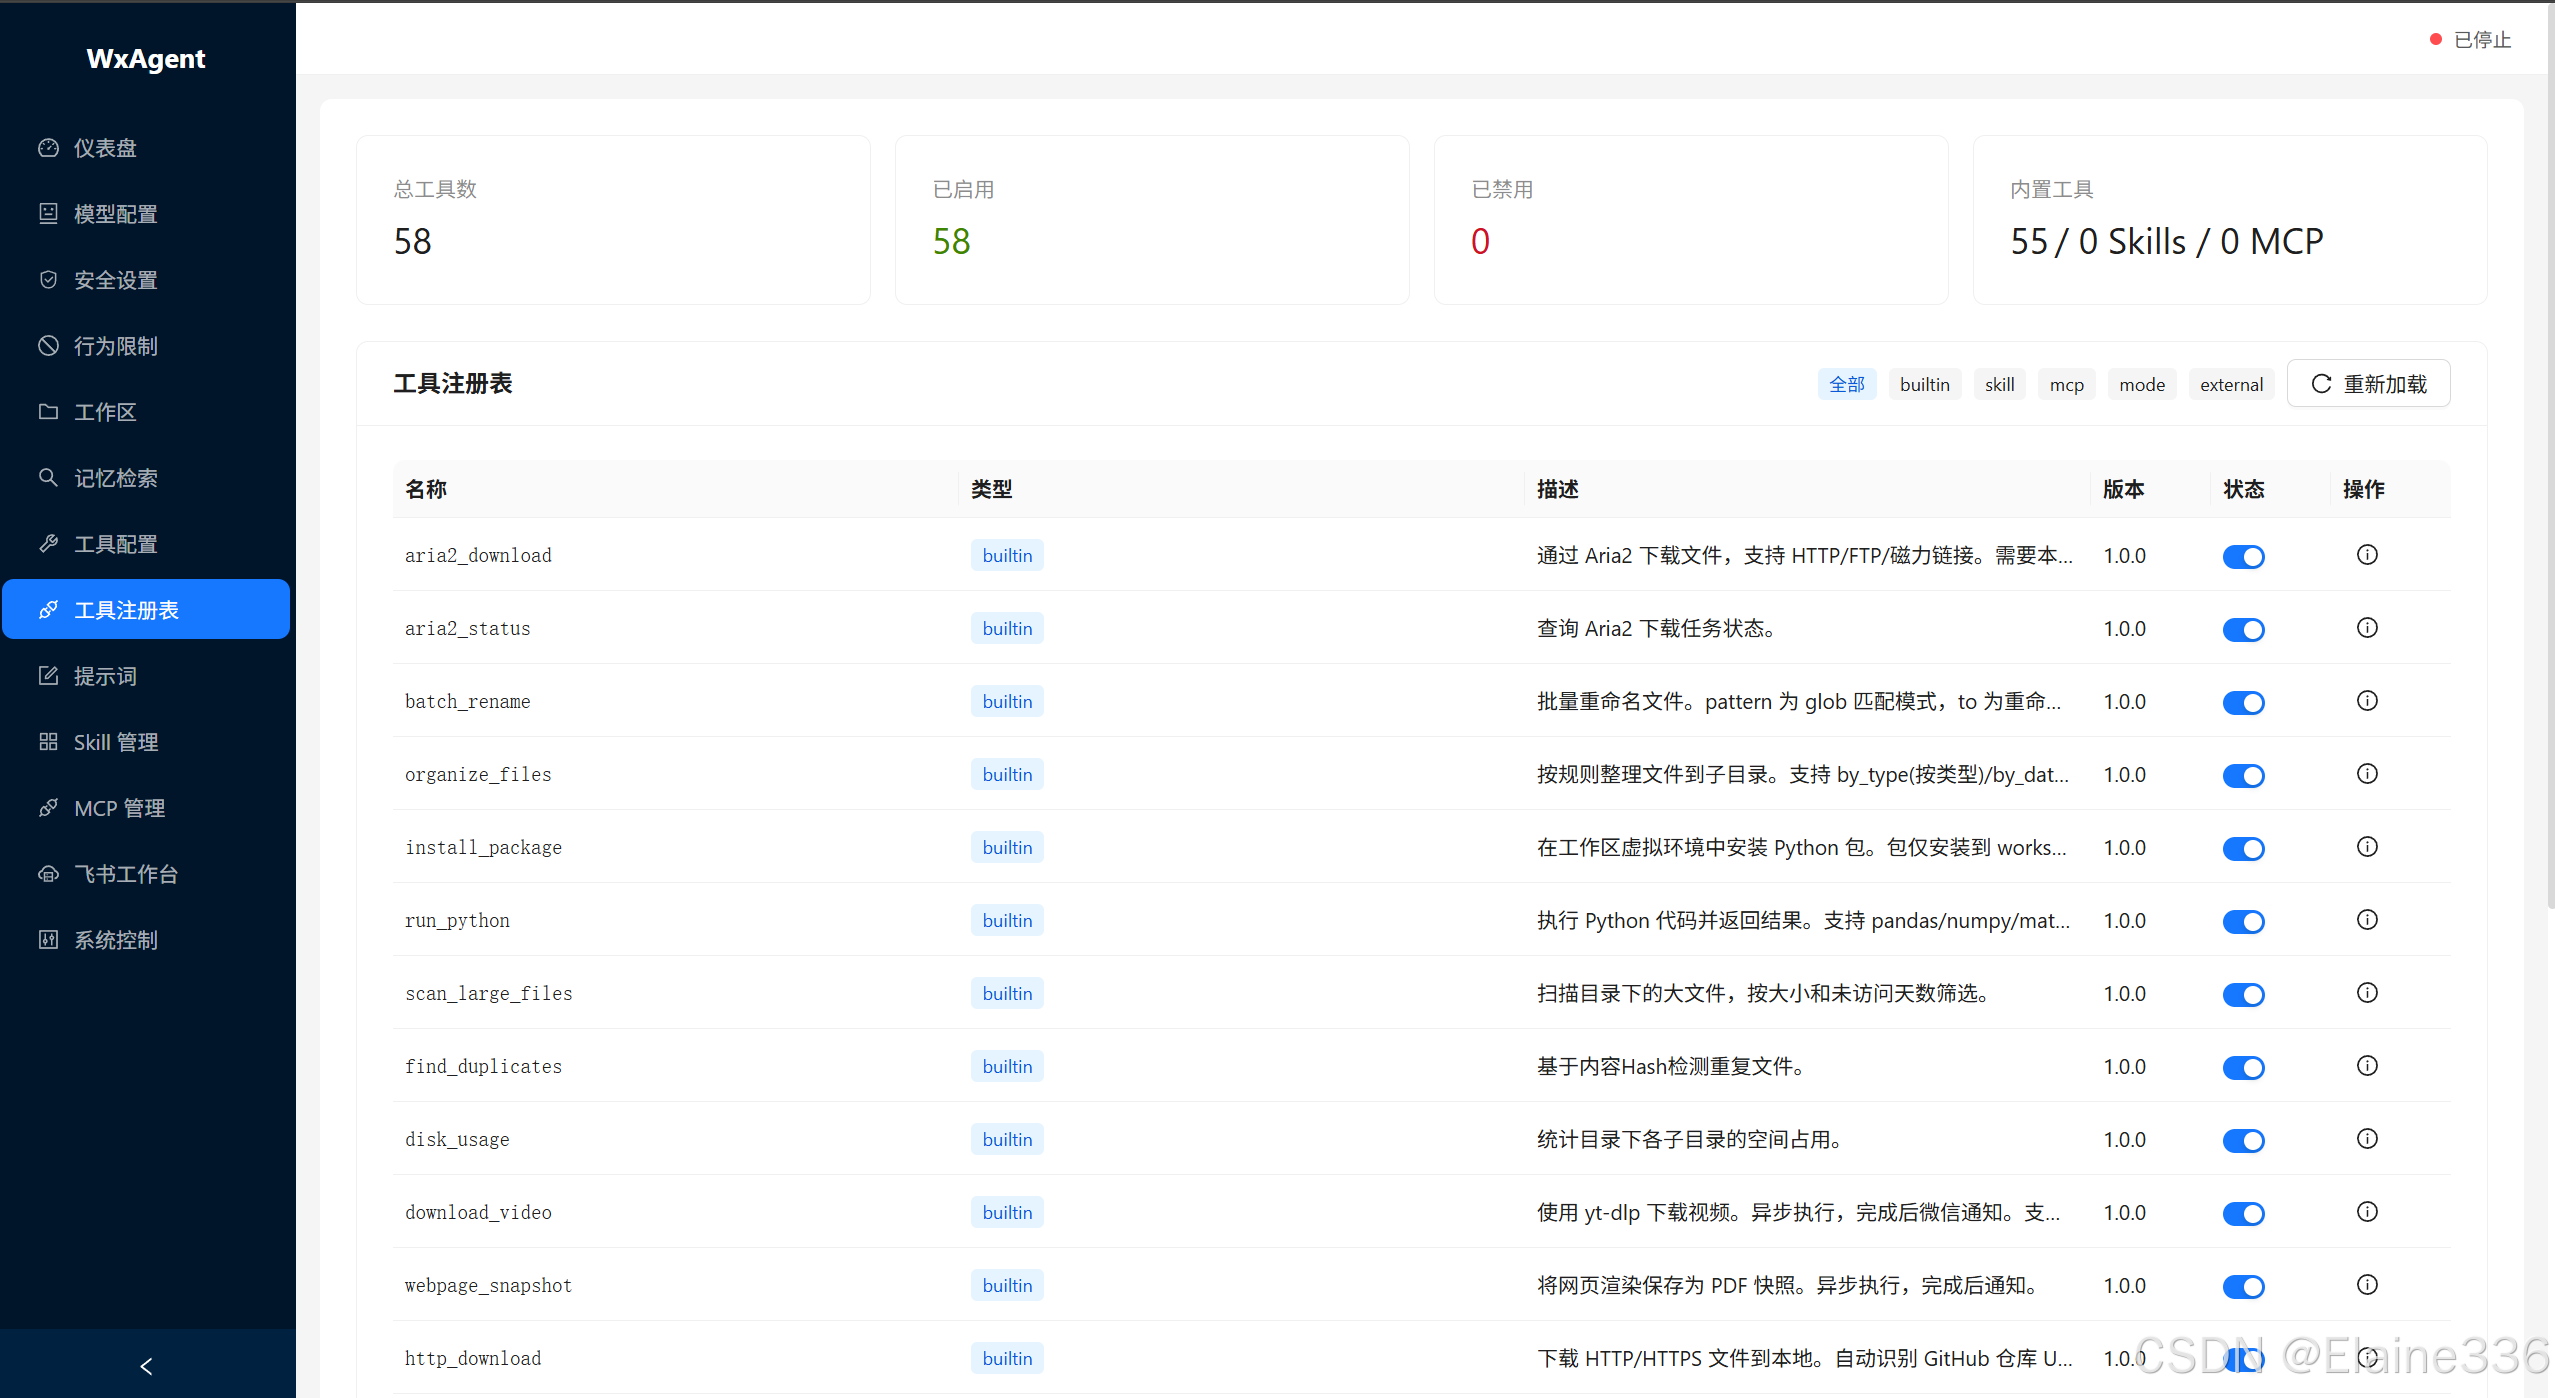
Task: View webpage_snapshot info icon
Action: [2367, 1285]
